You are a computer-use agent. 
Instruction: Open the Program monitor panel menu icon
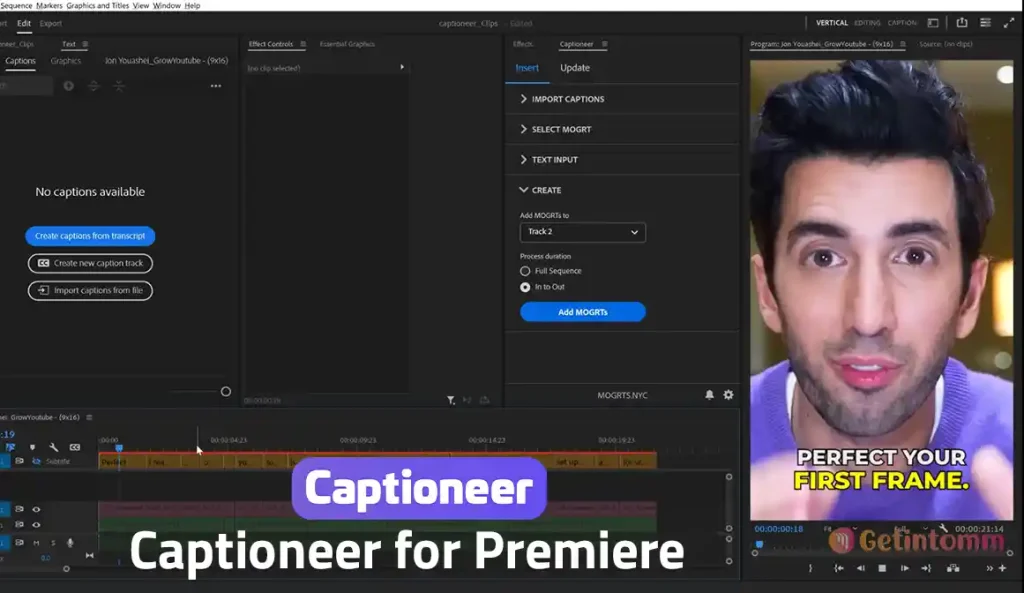point(903,44)
